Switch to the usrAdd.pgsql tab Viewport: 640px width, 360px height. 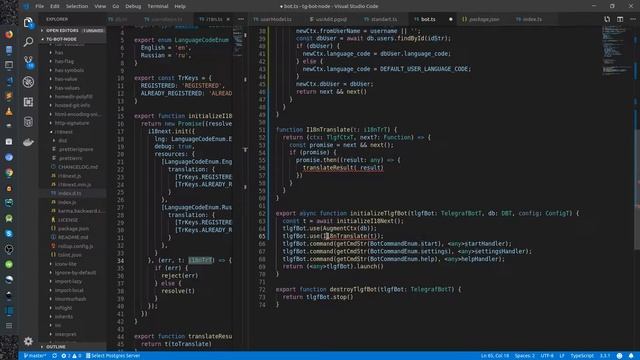(330, 19)
